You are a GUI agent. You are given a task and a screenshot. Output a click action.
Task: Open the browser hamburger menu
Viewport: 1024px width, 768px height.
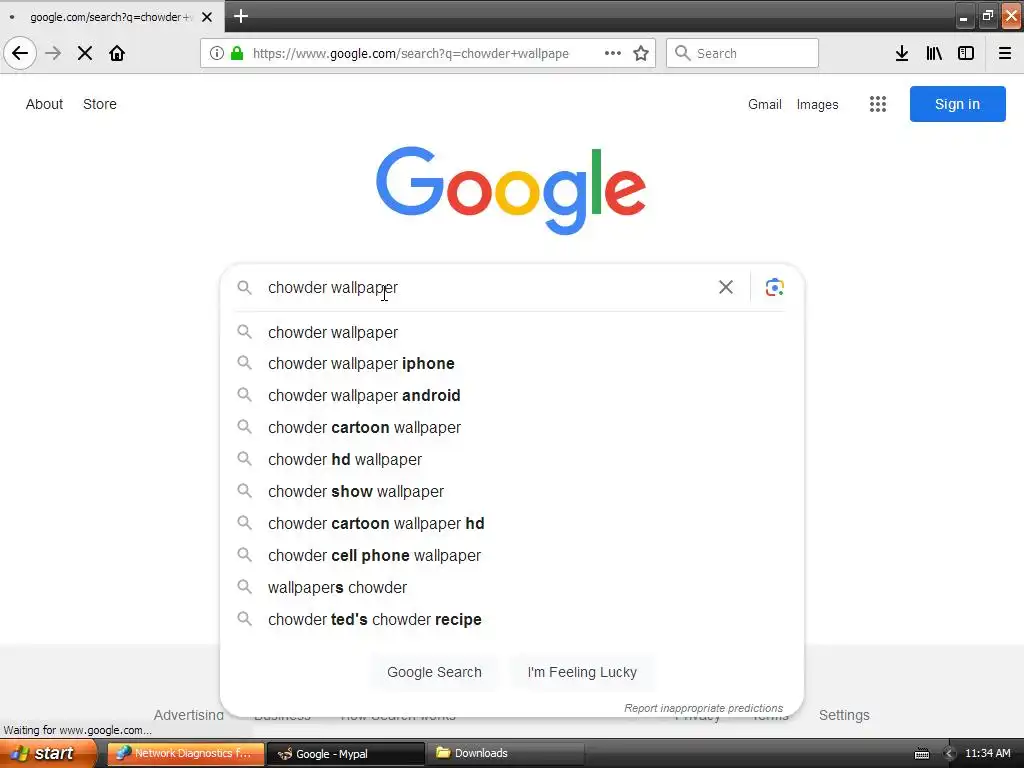(x=1005, y=53)
